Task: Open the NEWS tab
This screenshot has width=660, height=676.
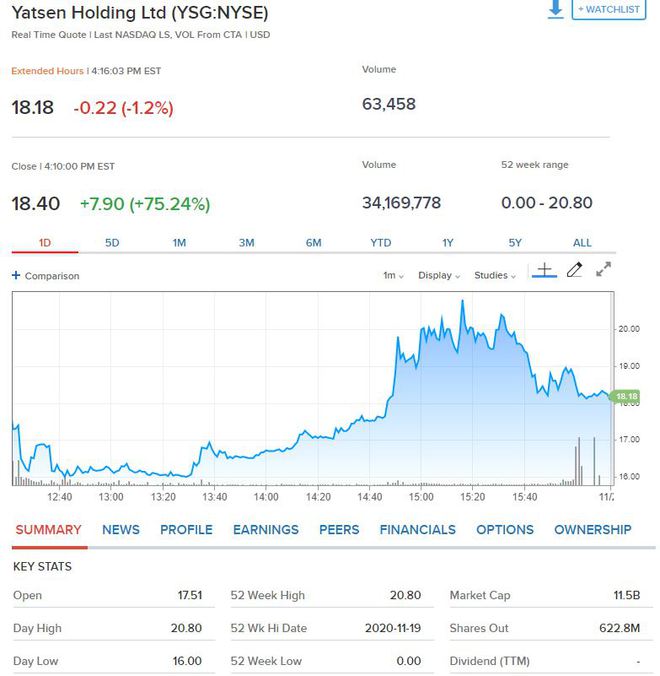Action: (121, 530)
